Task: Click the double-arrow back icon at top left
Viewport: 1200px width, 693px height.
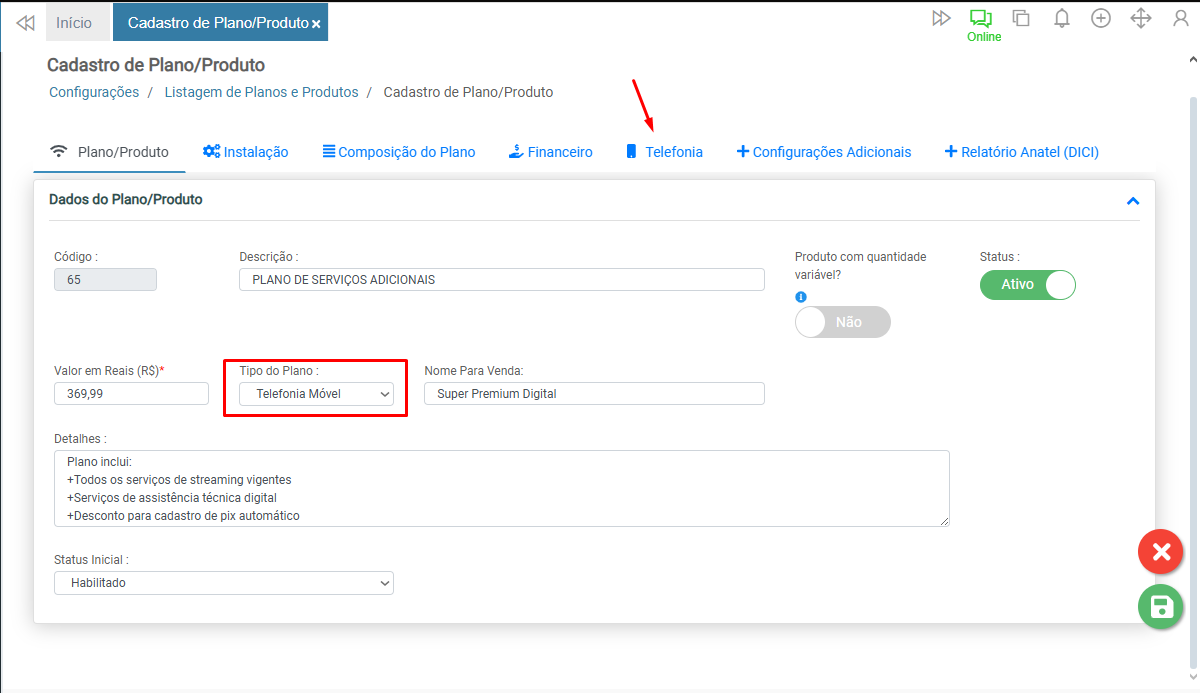Action: tap(25, 22)
